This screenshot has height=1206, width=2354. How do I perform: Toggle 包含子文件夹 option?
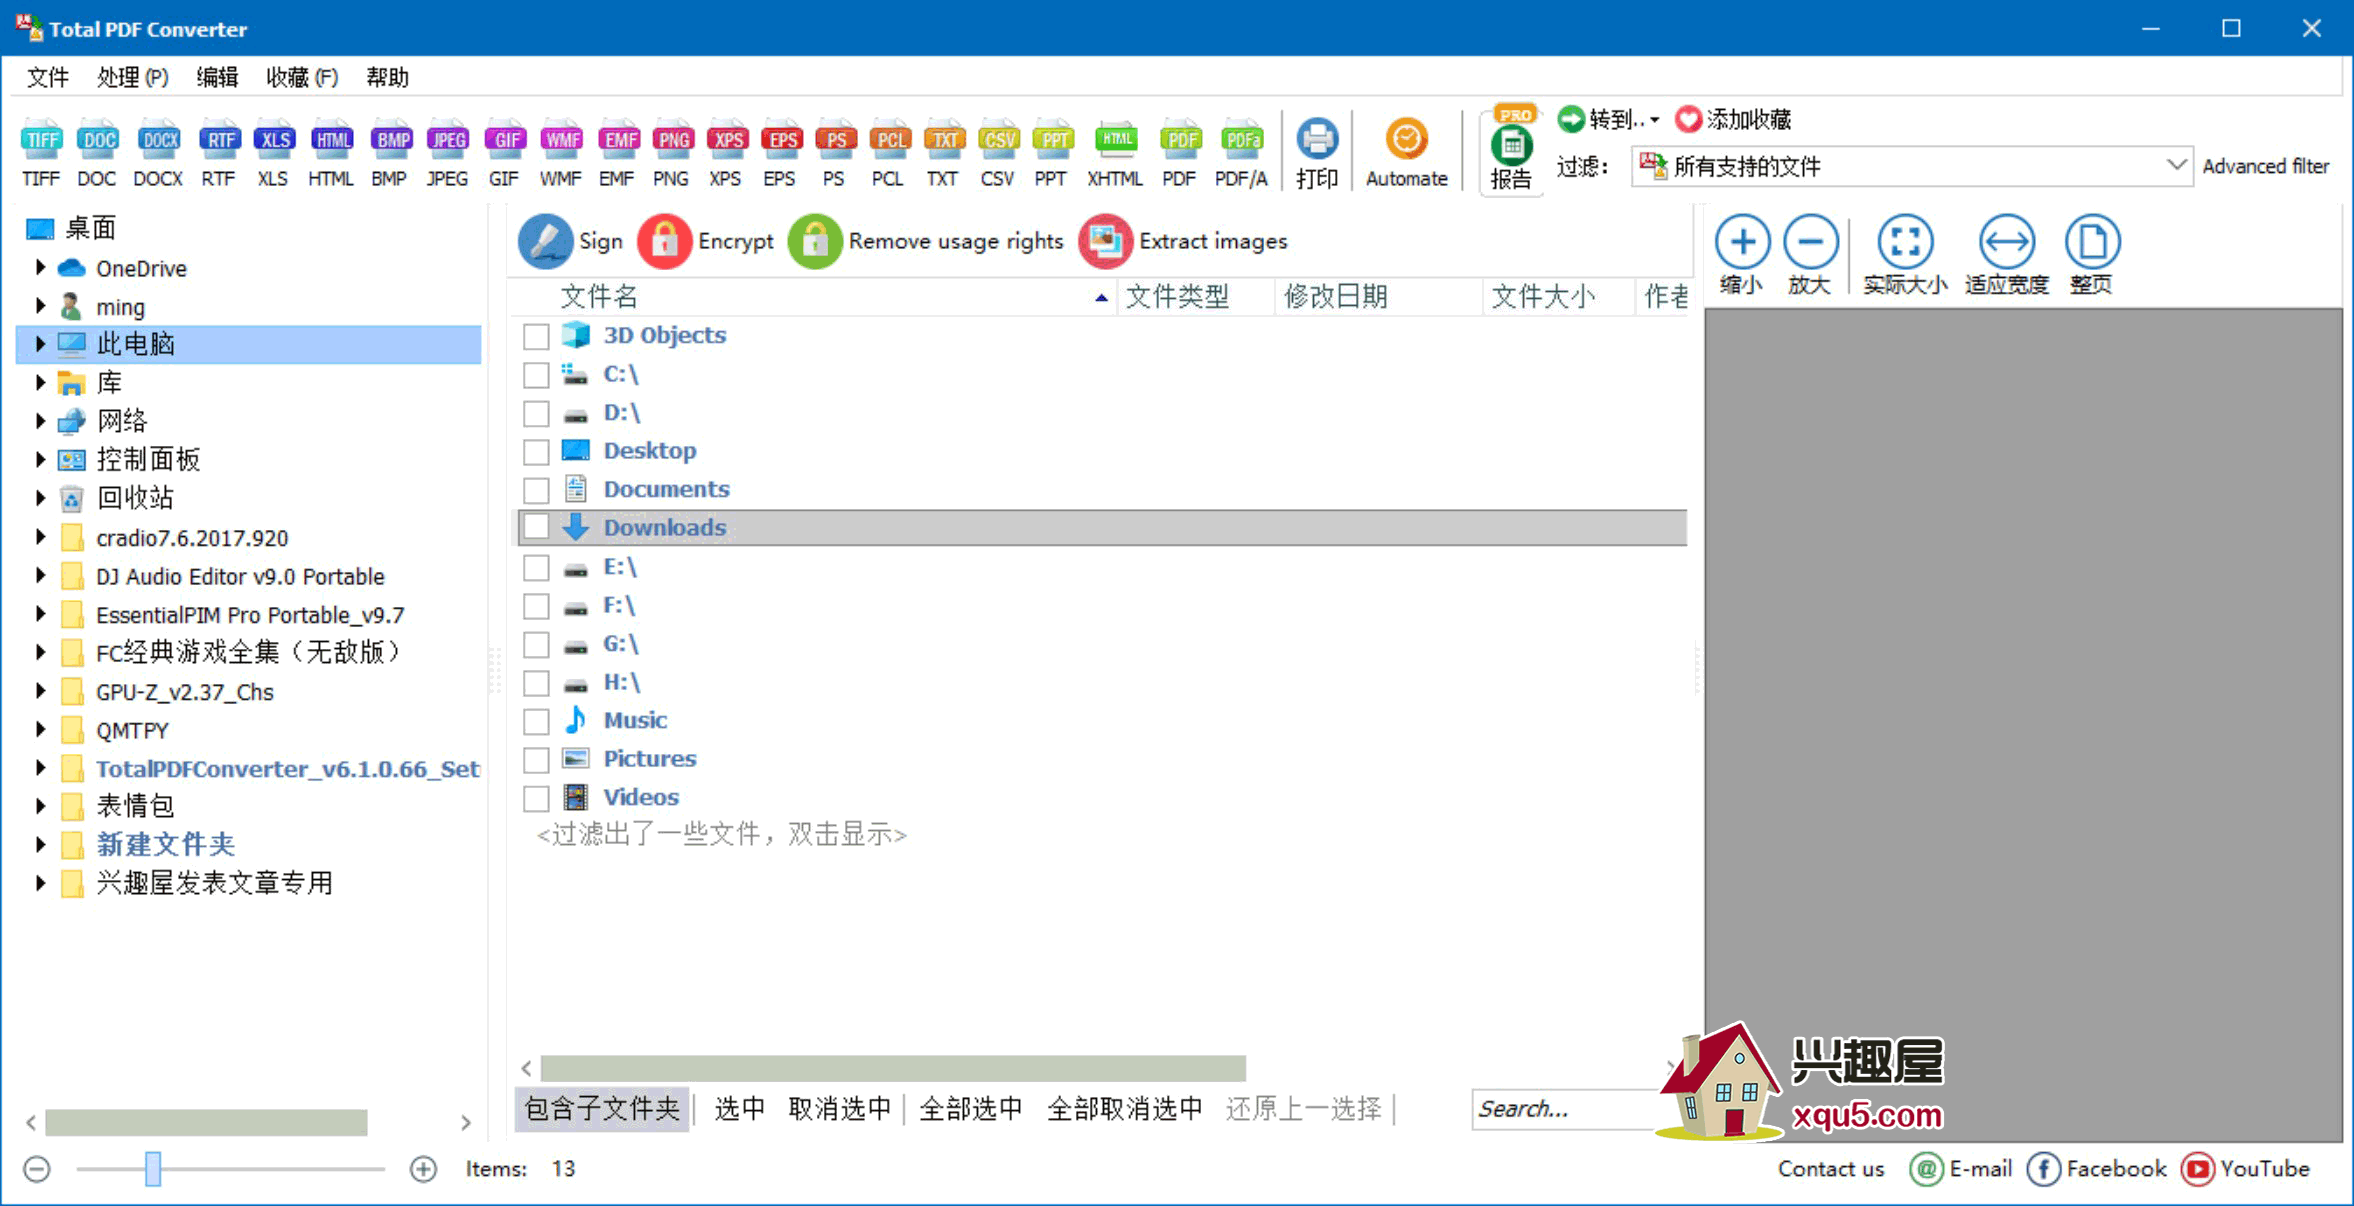tap(602, 1109)
